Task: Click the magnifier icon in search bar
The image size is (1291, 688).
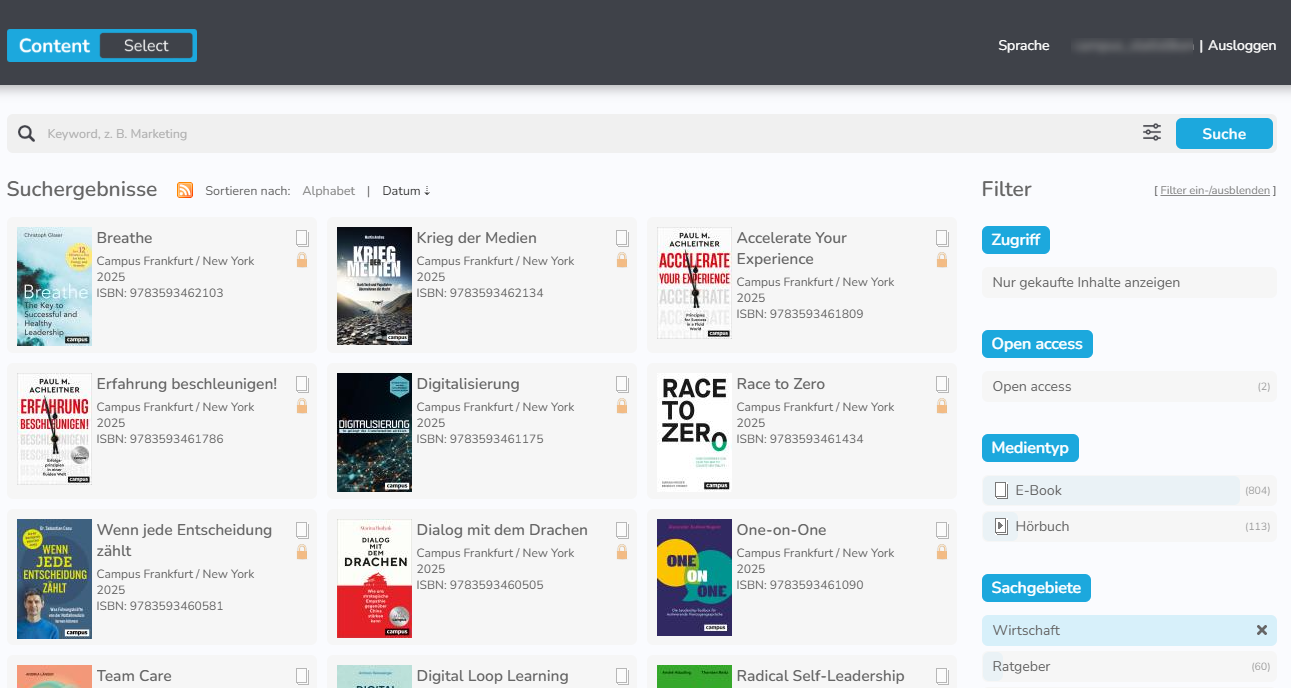Action: 27,134
